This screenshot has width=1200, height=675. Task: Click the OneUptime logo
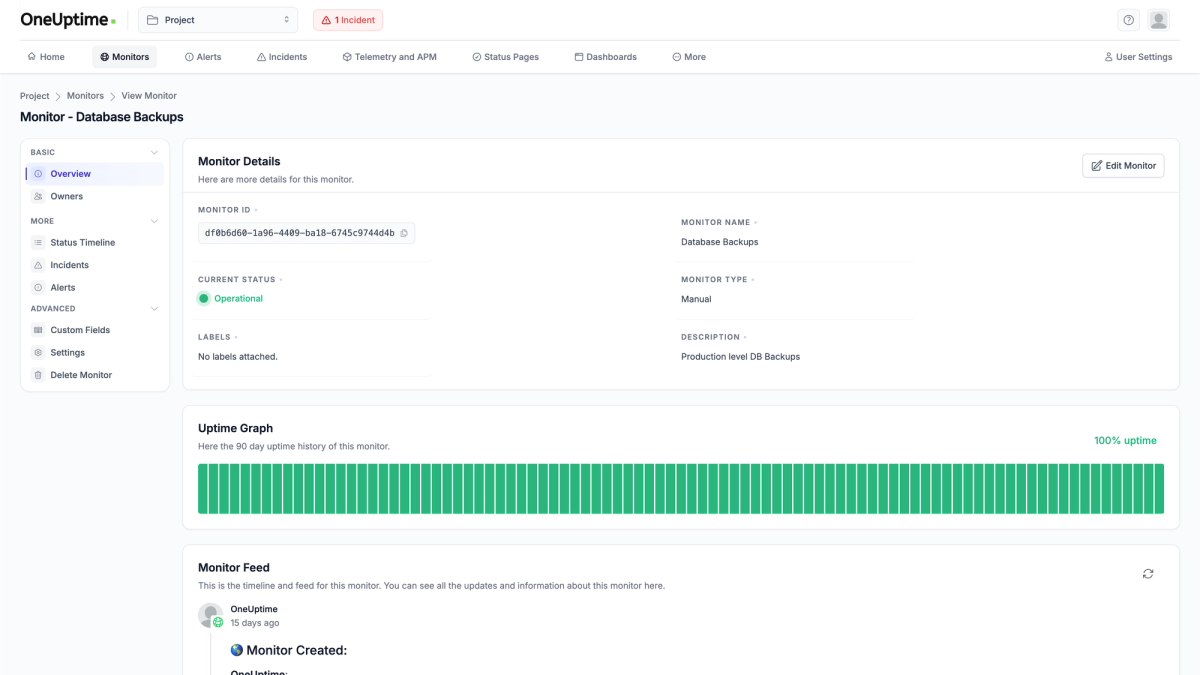(68, 20)
